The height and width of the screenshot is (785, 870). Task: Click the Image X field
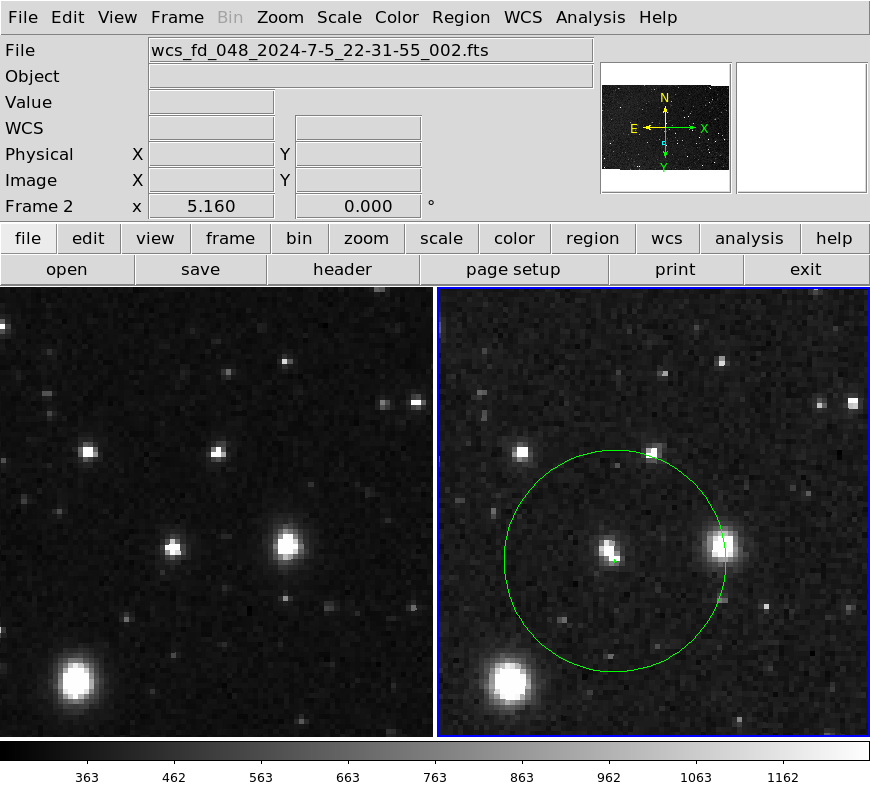pos(211,180)
